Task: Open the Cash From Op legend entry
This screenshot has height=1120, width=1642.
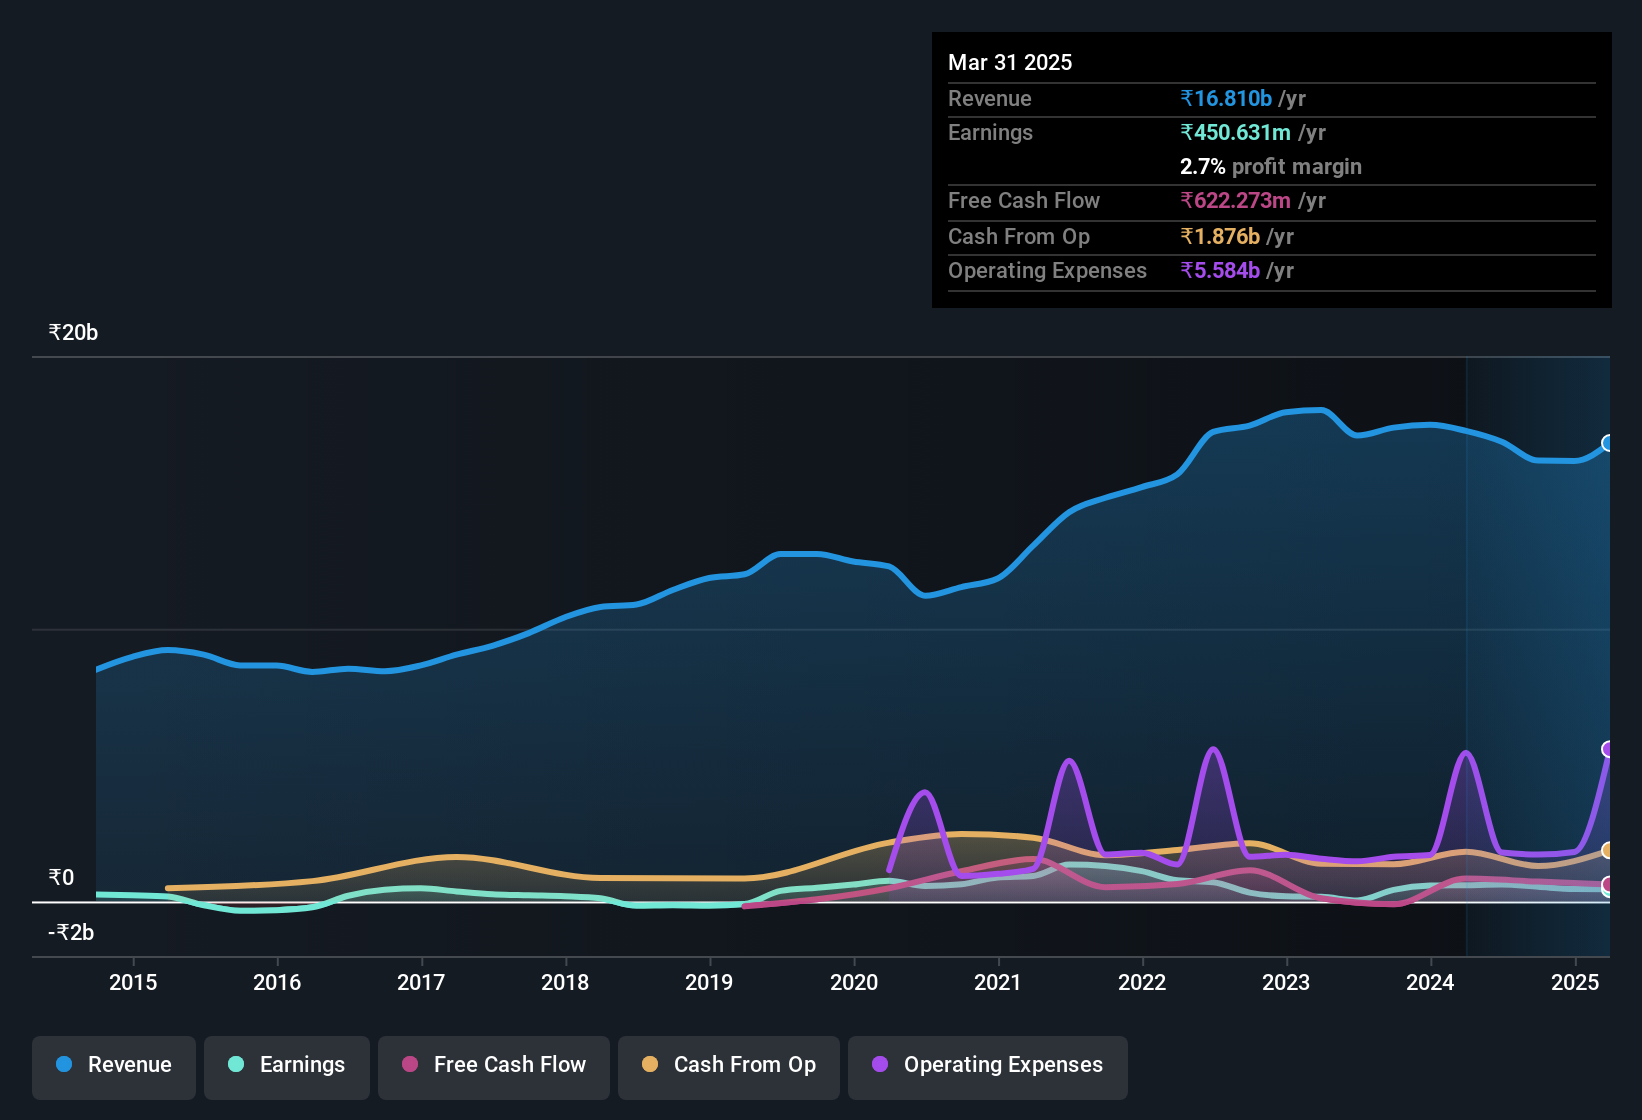Action: [728, 1066]
